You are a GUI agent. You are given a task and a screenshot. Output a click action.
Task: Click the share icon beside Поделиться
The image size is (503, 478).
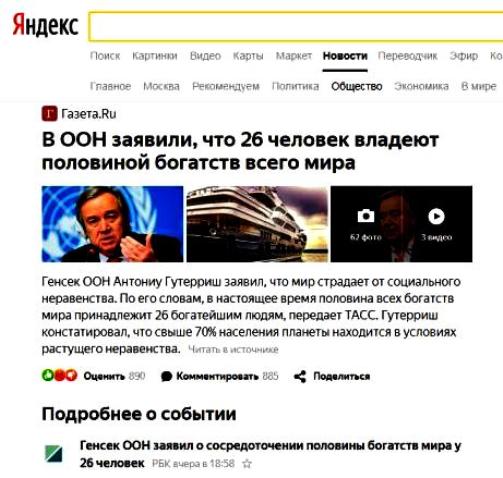pos(300,377)
